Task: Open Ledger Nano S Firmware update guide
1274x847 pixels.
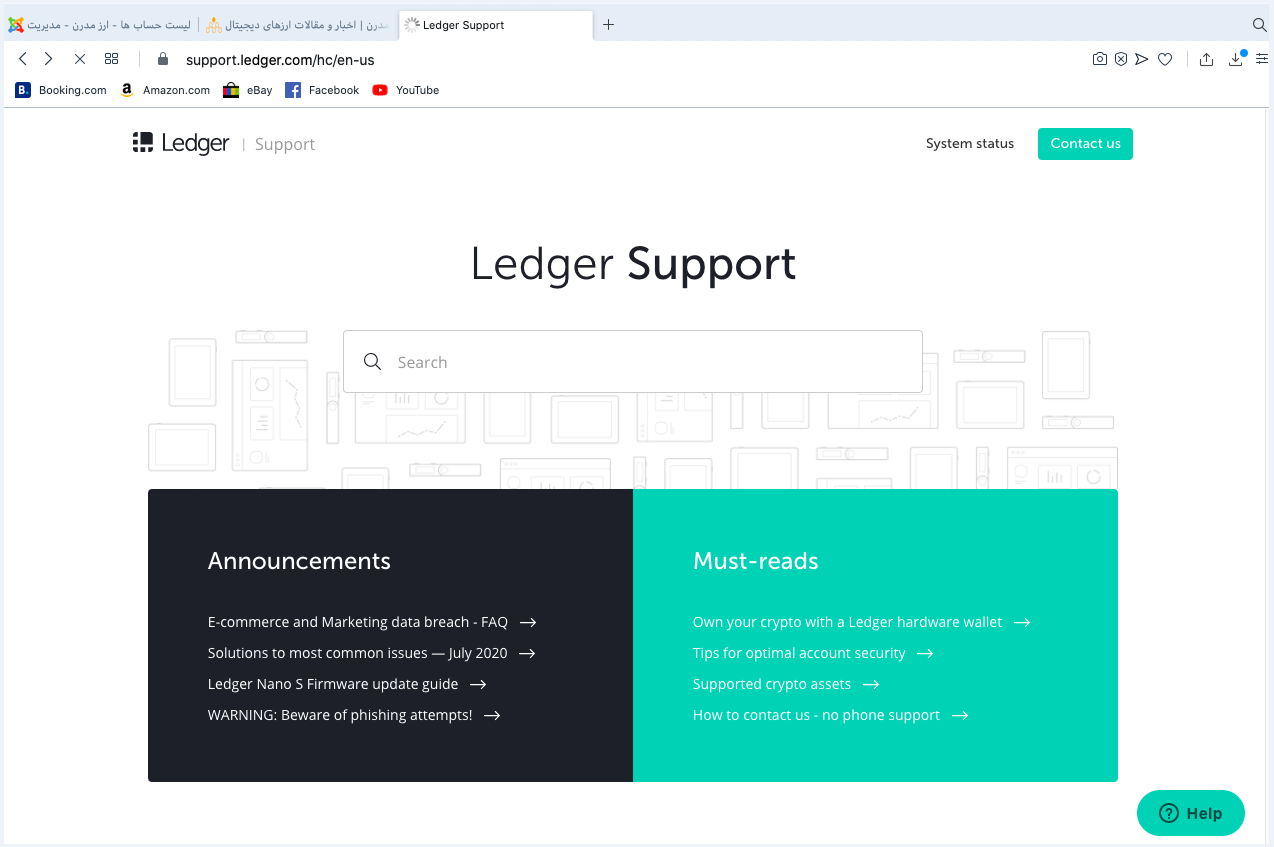Action: click(347, 684)
